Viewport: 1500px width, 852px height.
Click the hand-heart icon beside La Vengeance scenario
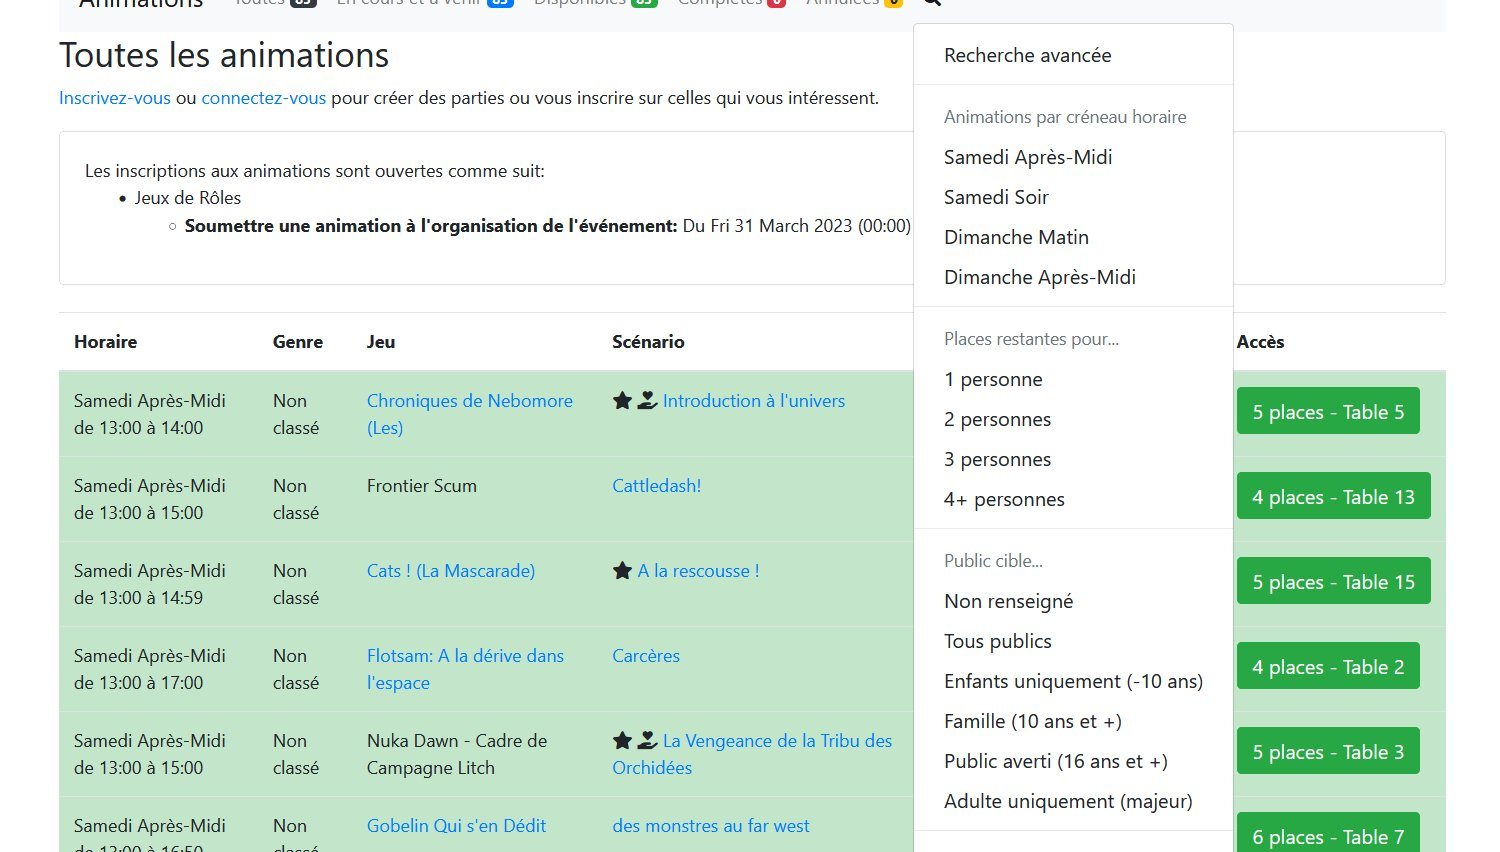(x=647, y=741)
